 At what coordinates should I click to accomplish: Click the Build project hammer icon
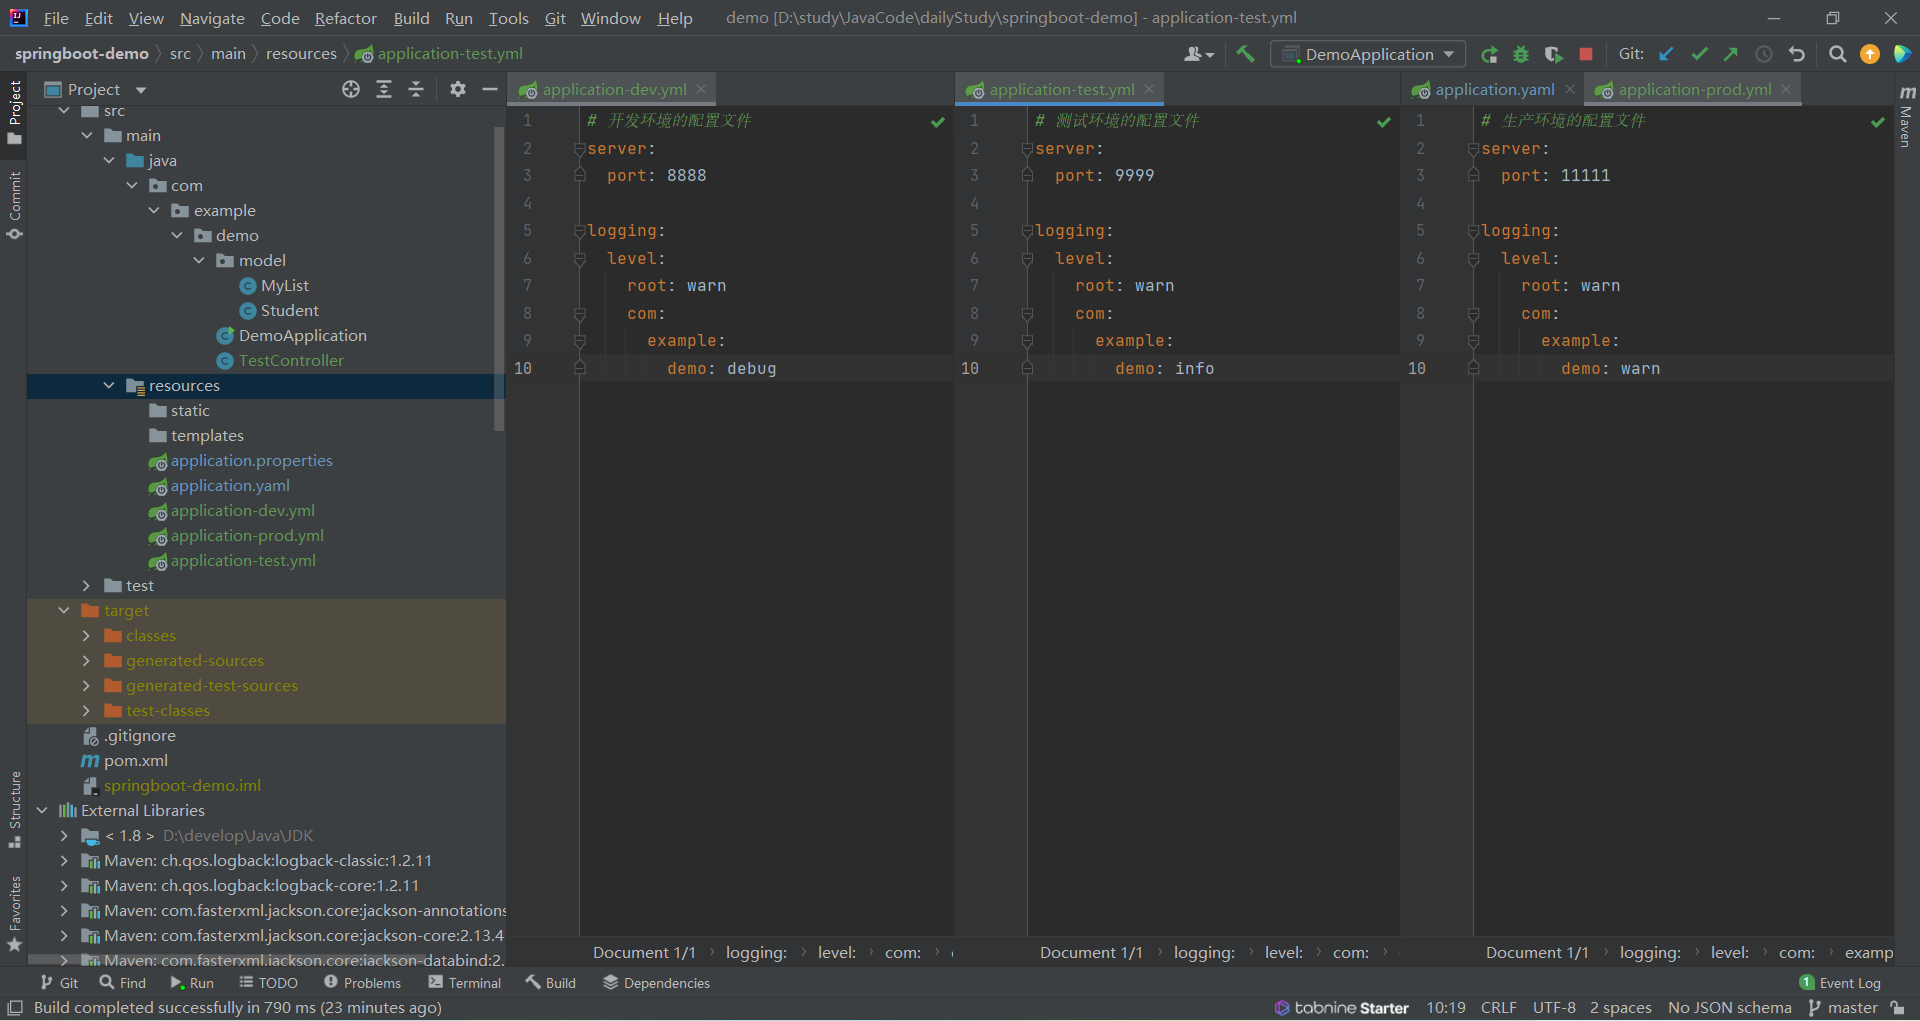coord(1245,54)
